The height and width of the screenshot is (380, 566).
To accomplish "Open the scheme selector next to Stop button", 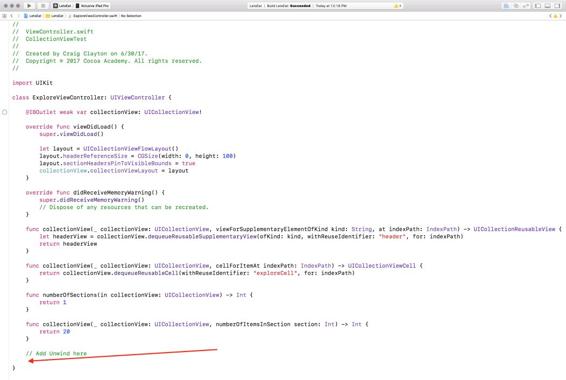I will tap(62, 6).
